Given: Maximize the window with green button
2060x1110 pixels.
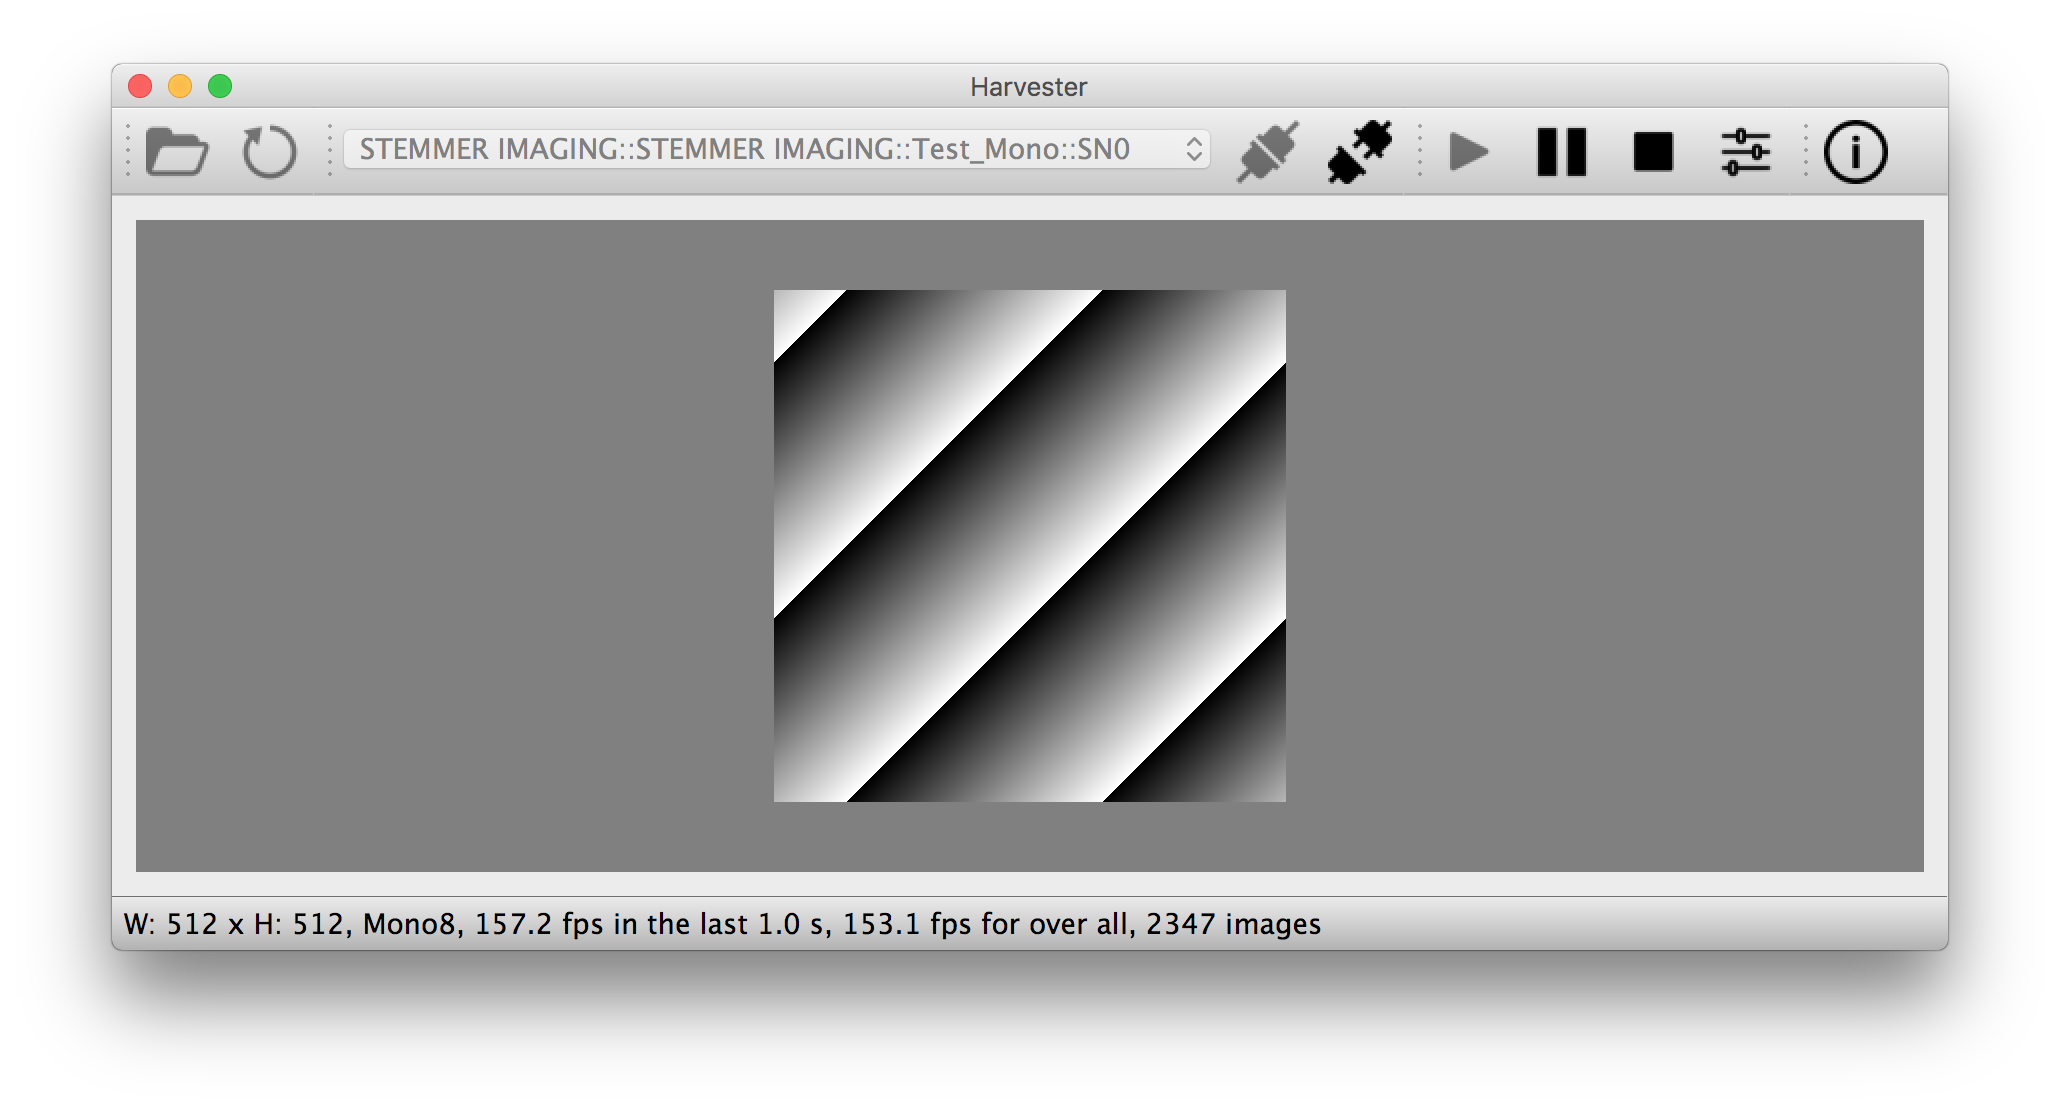Looking at the screenshot, I should click(220, 87).
